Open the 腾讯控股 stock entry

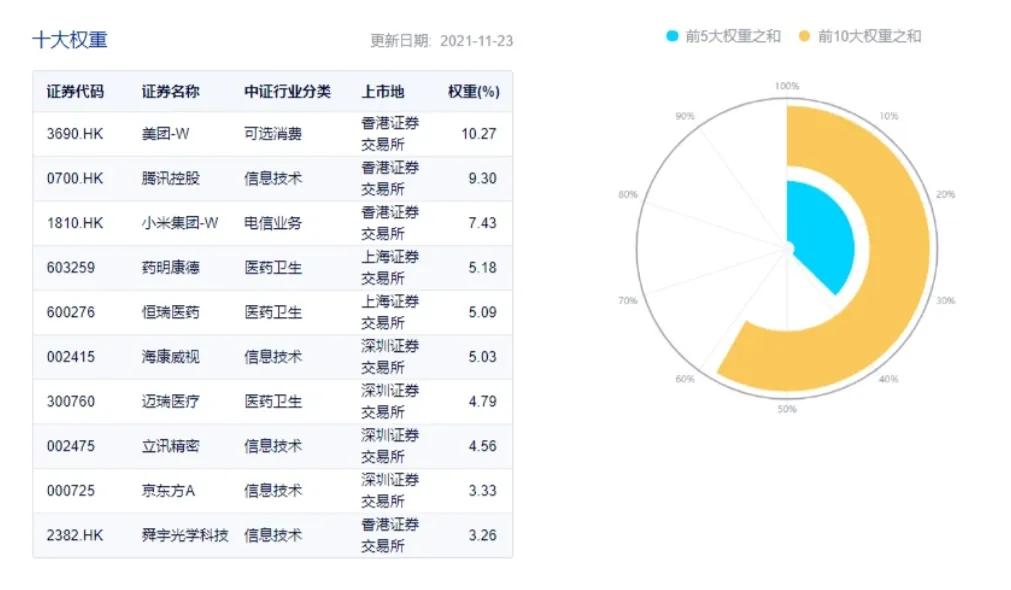[170, 177]
